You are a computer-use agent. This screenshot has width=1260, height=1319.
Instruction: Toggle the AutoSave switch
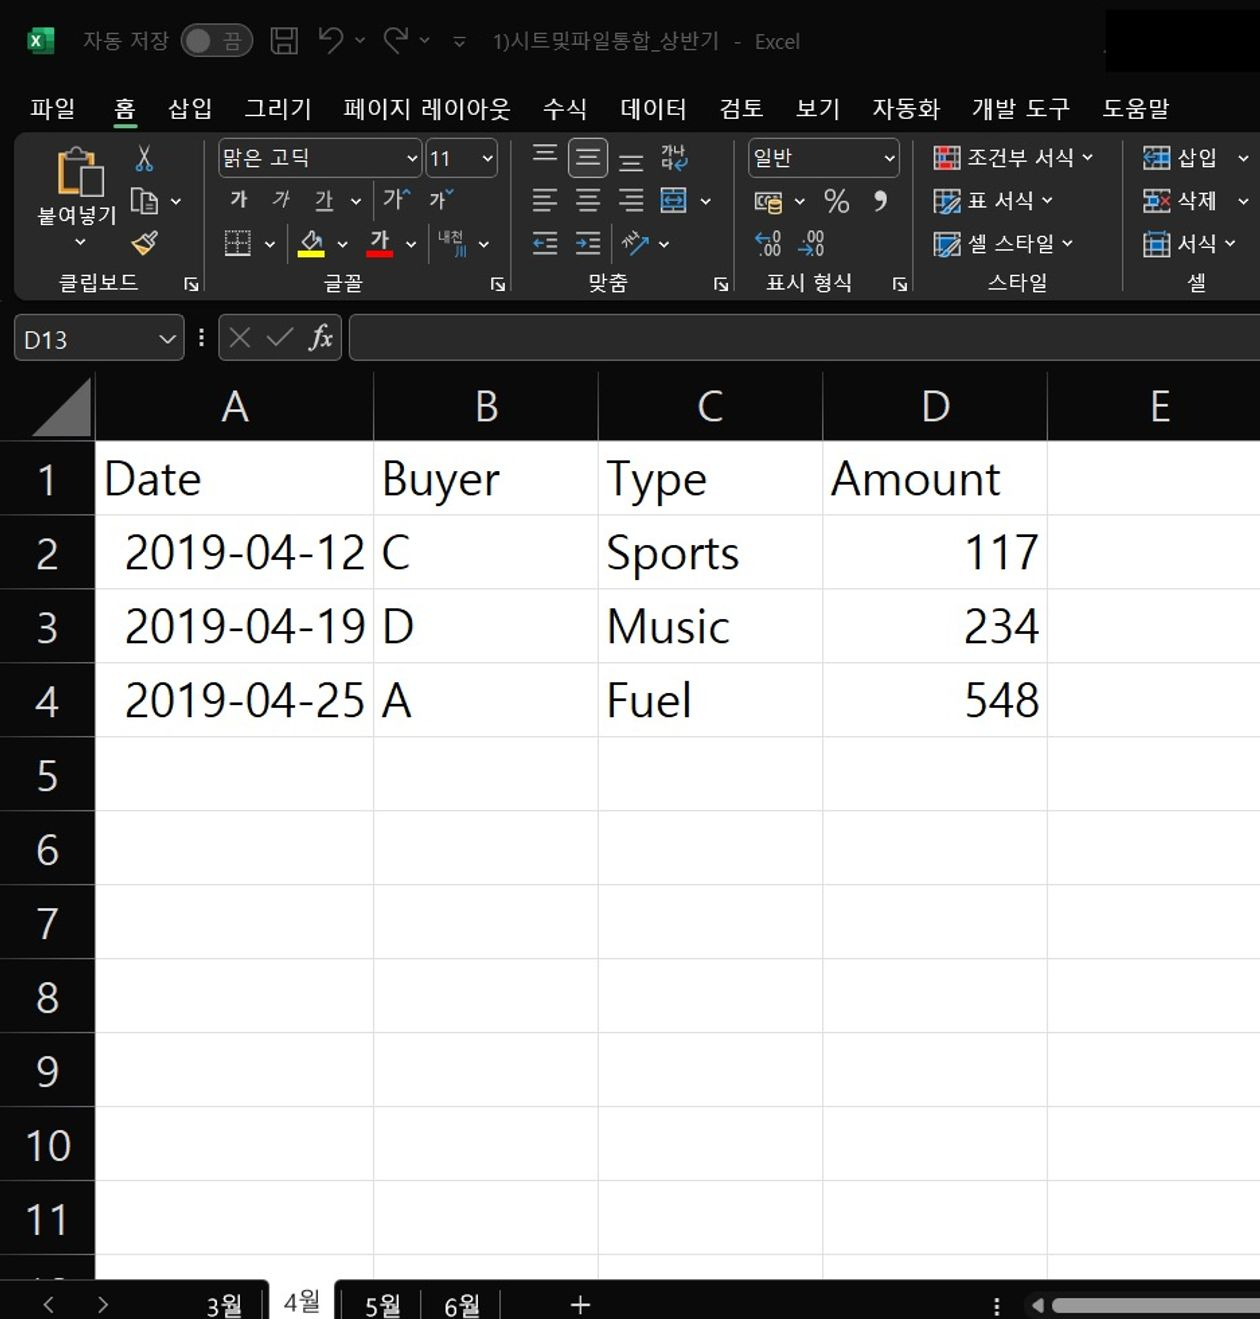(x=216, y=41)
